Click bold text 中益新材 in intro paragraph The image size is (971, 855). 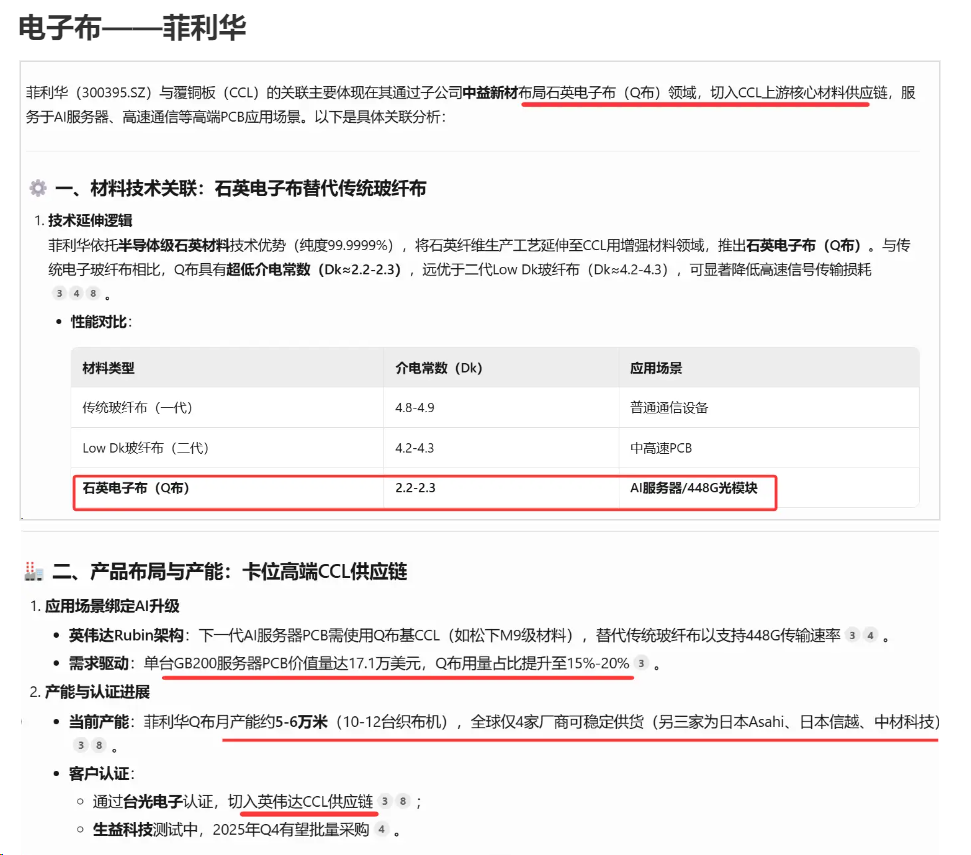(x=490, y=93)
